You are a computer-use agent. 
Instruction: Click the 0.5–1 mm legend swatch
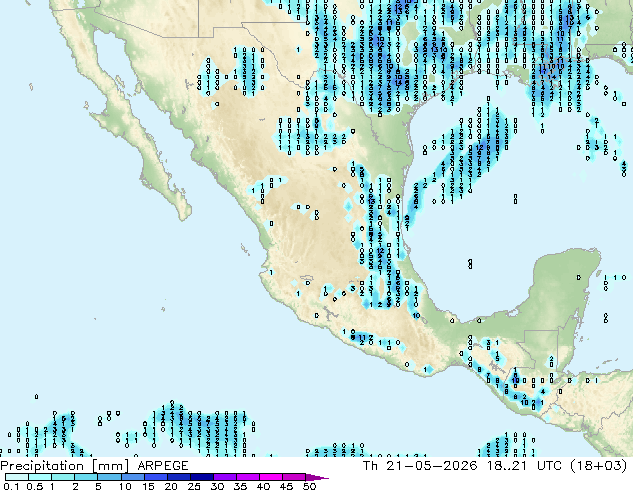pyautogui.click(x=40, y=477)
